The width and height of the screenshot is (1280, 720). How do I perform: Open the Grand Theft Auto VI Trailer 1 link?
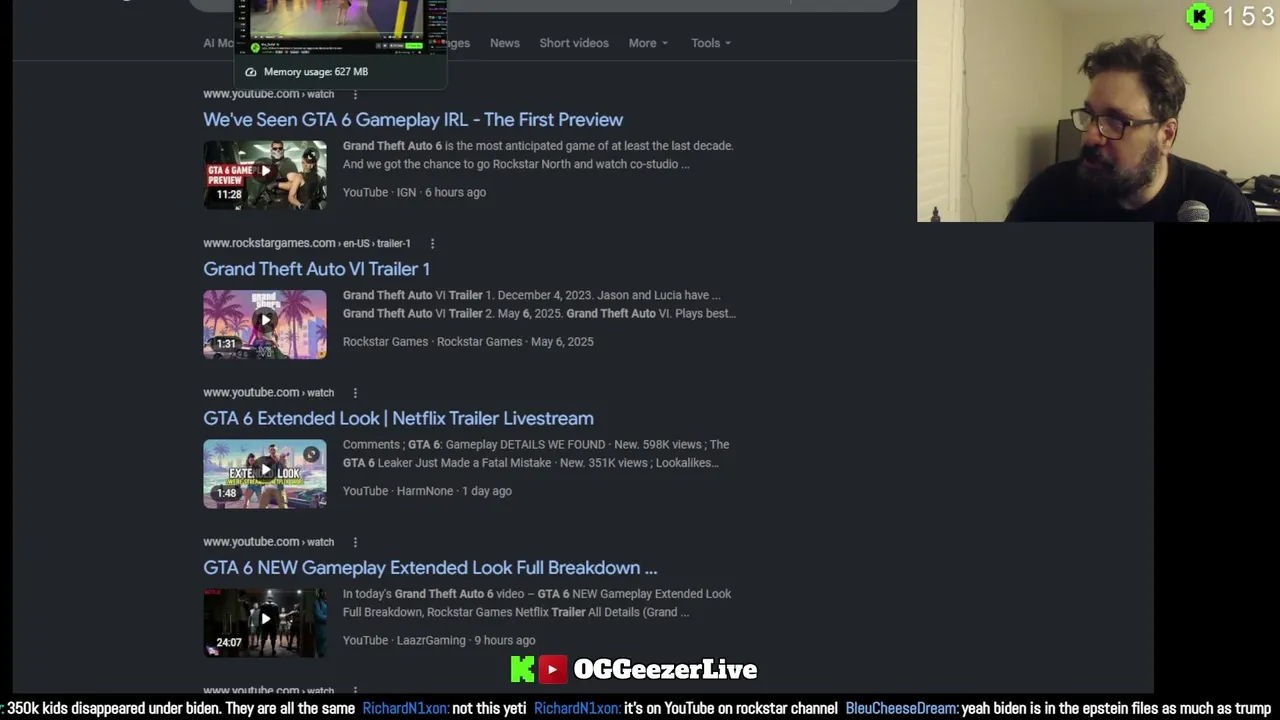(x=316, y=269)
